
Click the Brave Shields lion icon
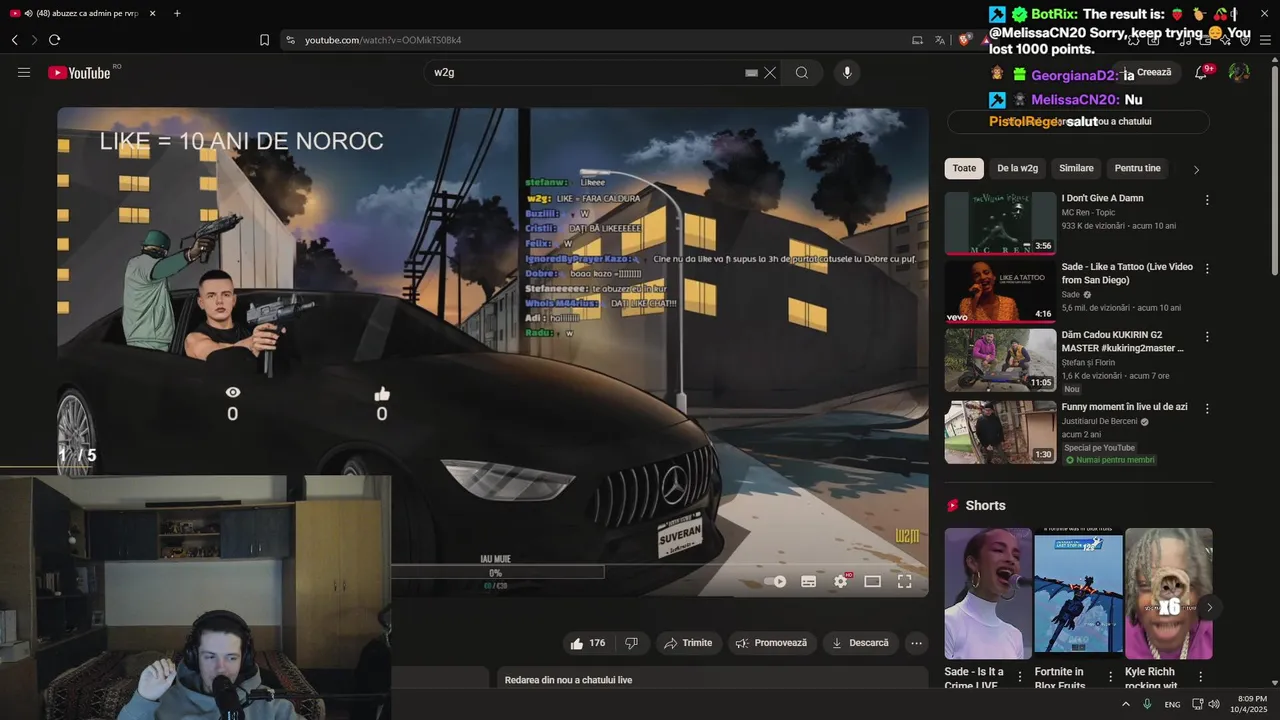pos(964,40)
